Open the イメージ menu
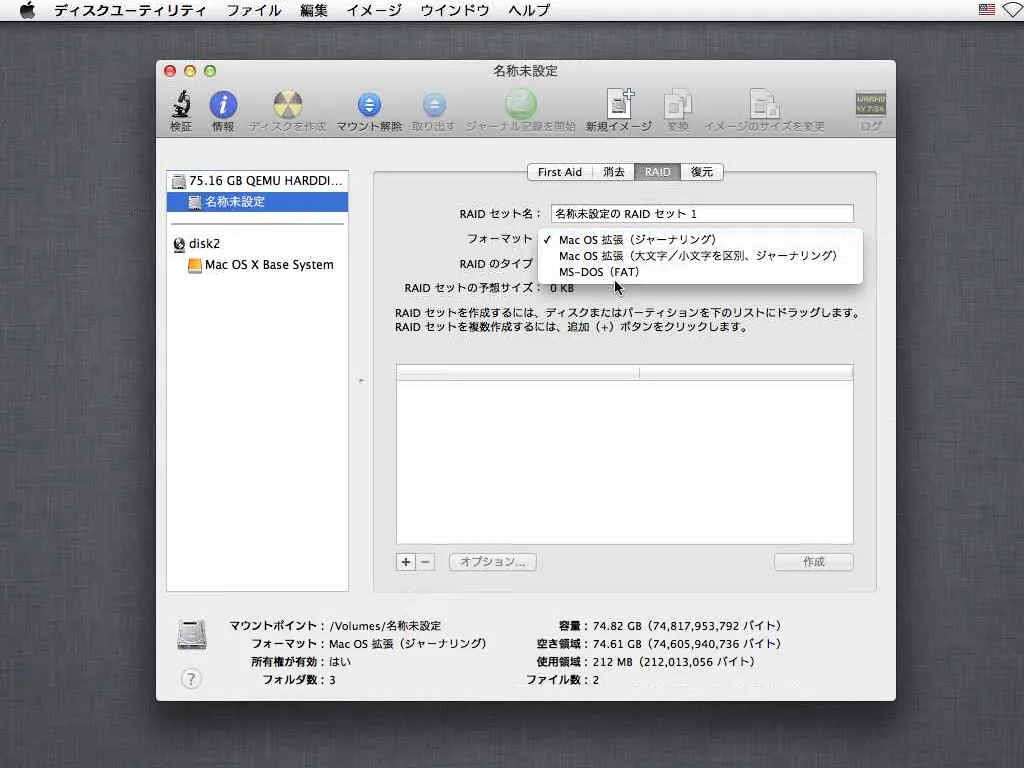Viewport: 1024px width, 768px height. tap(374, 10)
